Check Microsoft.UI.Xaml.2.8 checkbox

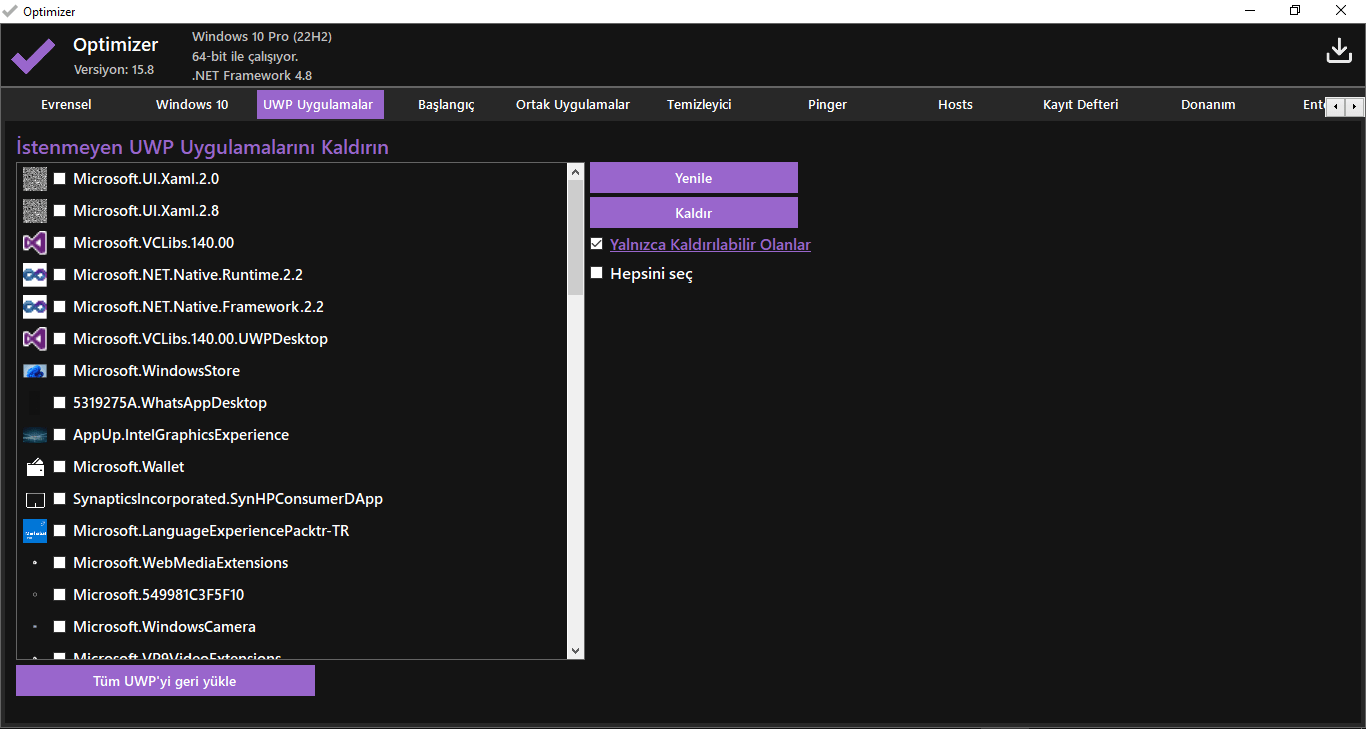pyautogui.click(x=60, y=211)
